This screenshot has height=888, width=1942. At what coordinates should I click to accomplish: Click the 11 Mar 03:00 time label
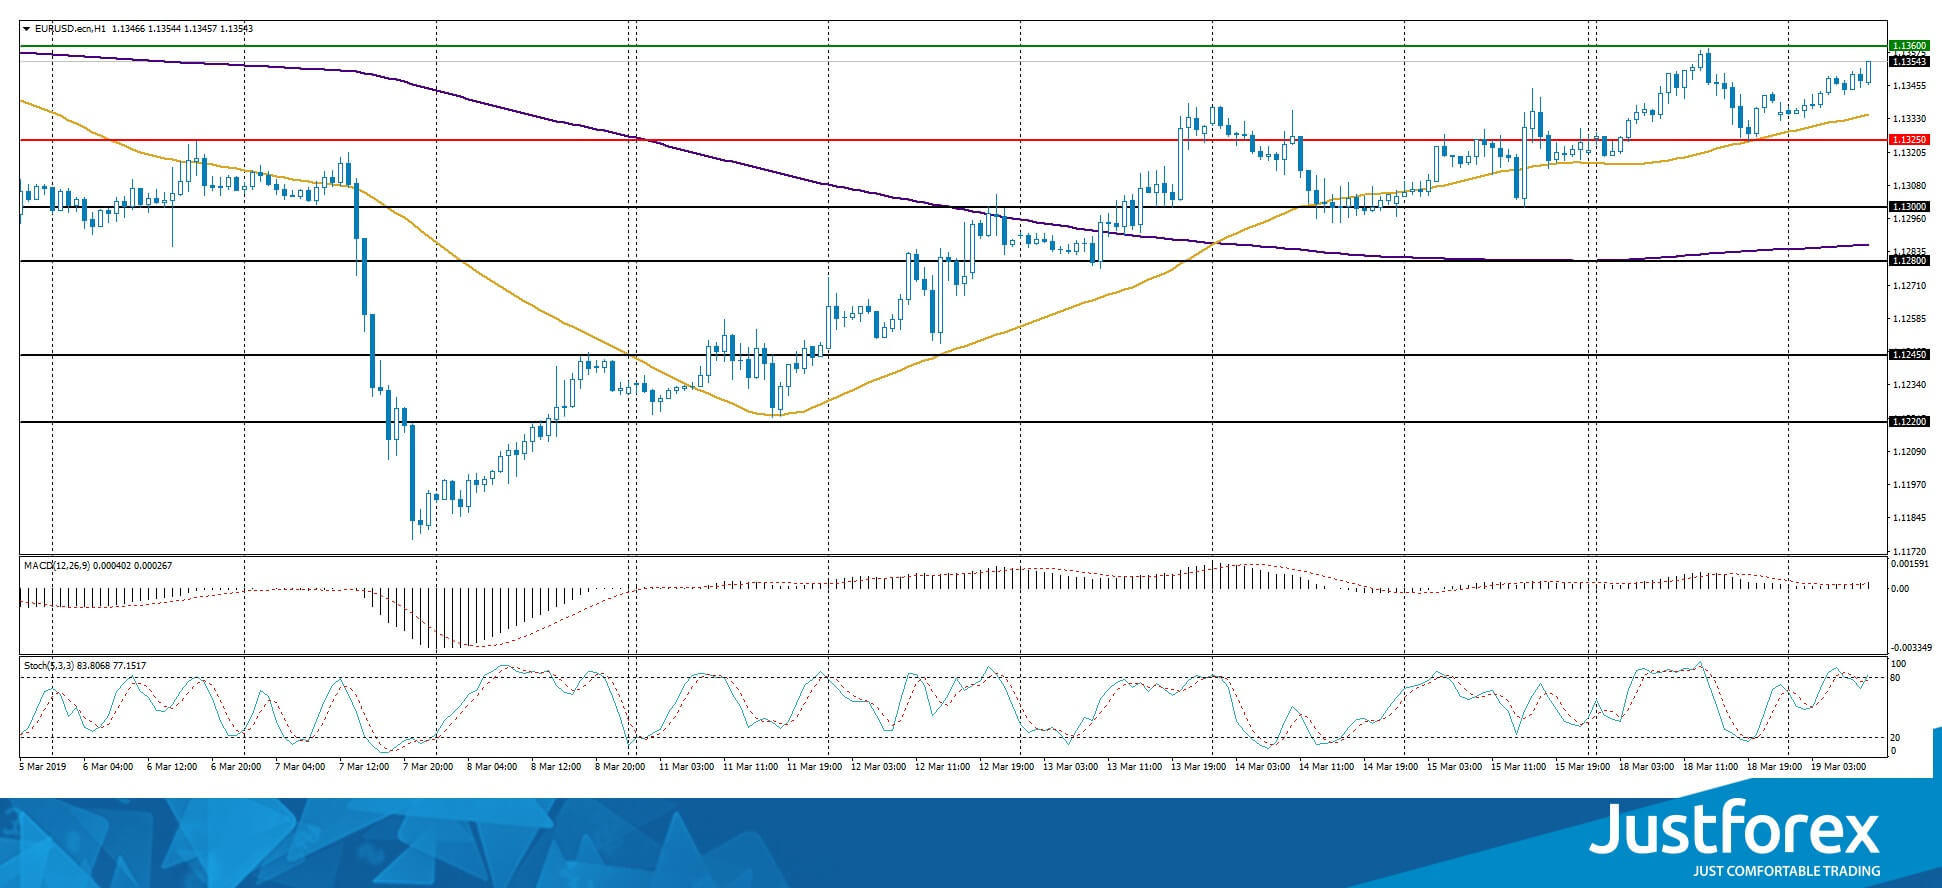(687, 767)
